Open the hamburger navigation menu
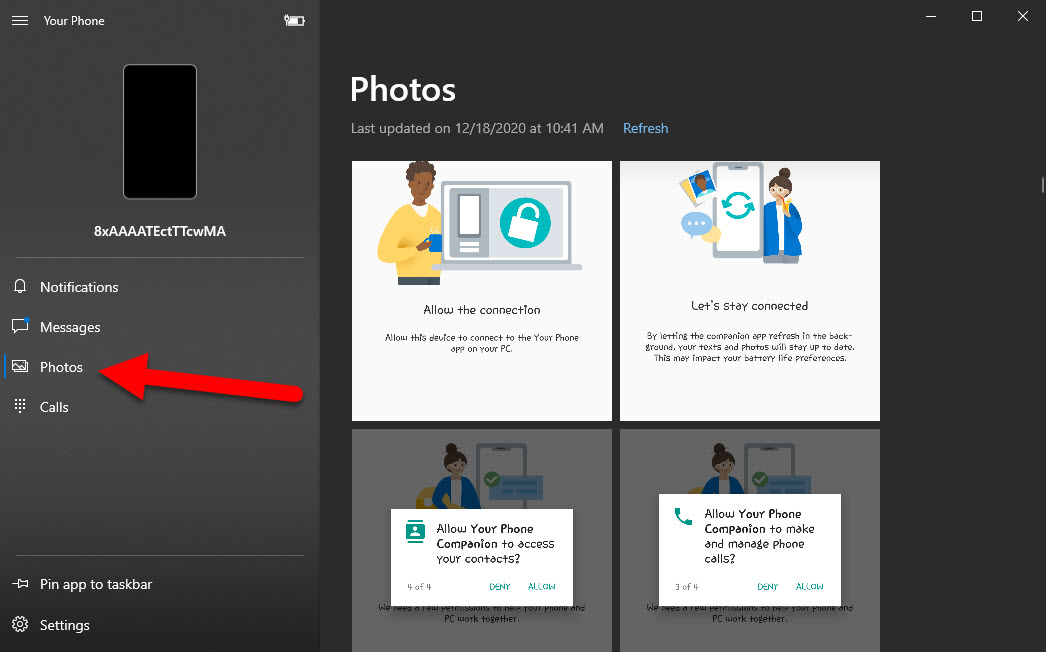This screenshot has height=652, width=1046. (20, 19)
